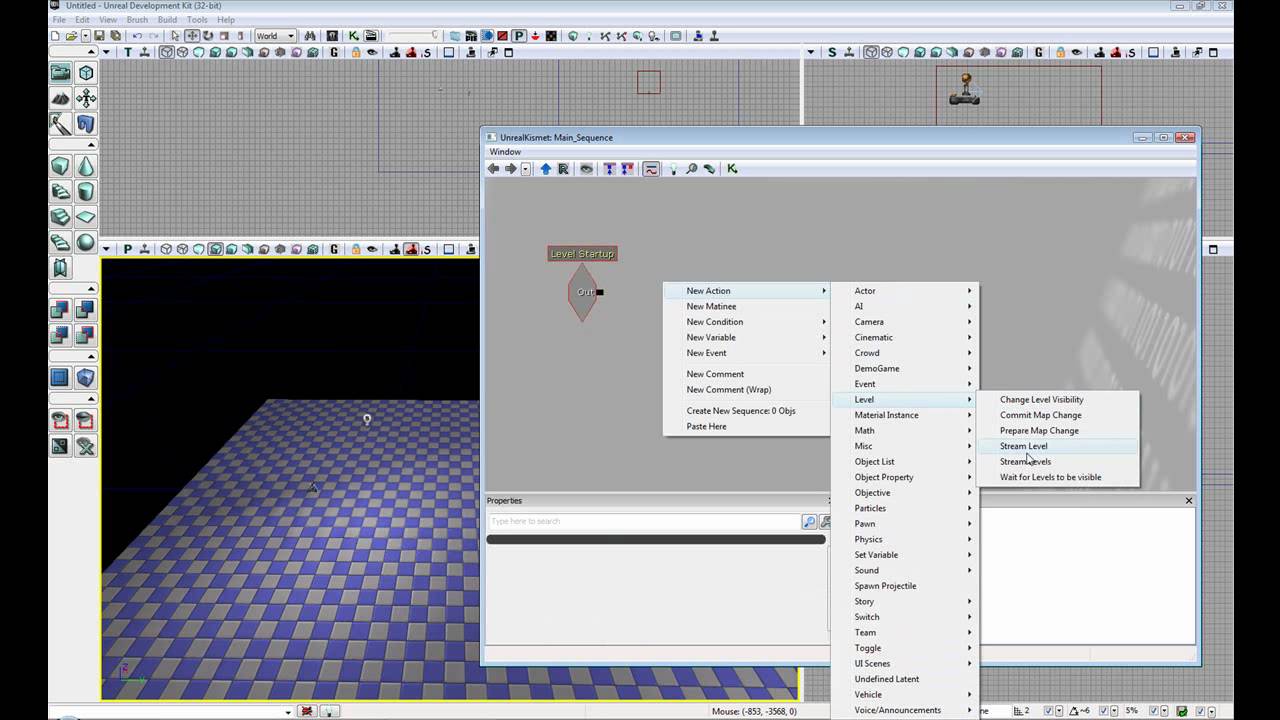The image size is (1280, 720).
Task: Click the green K icon in Kismet toolbar
Action: click(x=732, y=169)
